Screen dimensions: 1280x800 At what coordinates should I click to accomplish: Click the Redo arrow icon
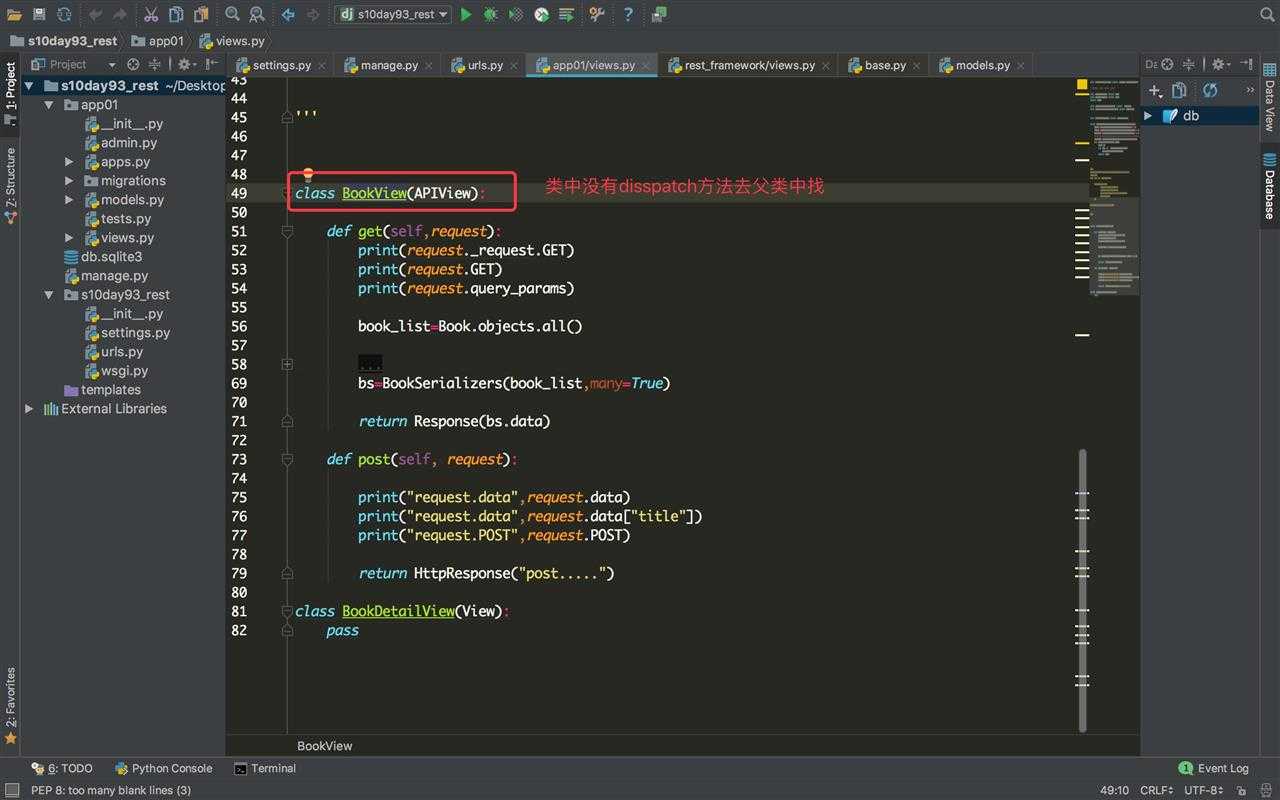[x=120, y=14]
